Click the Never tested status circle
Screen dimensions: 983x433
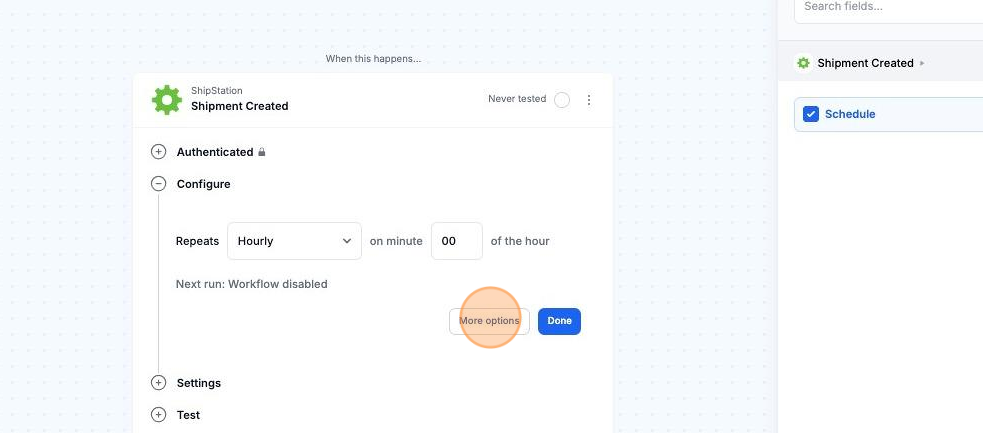coord(562,100)
